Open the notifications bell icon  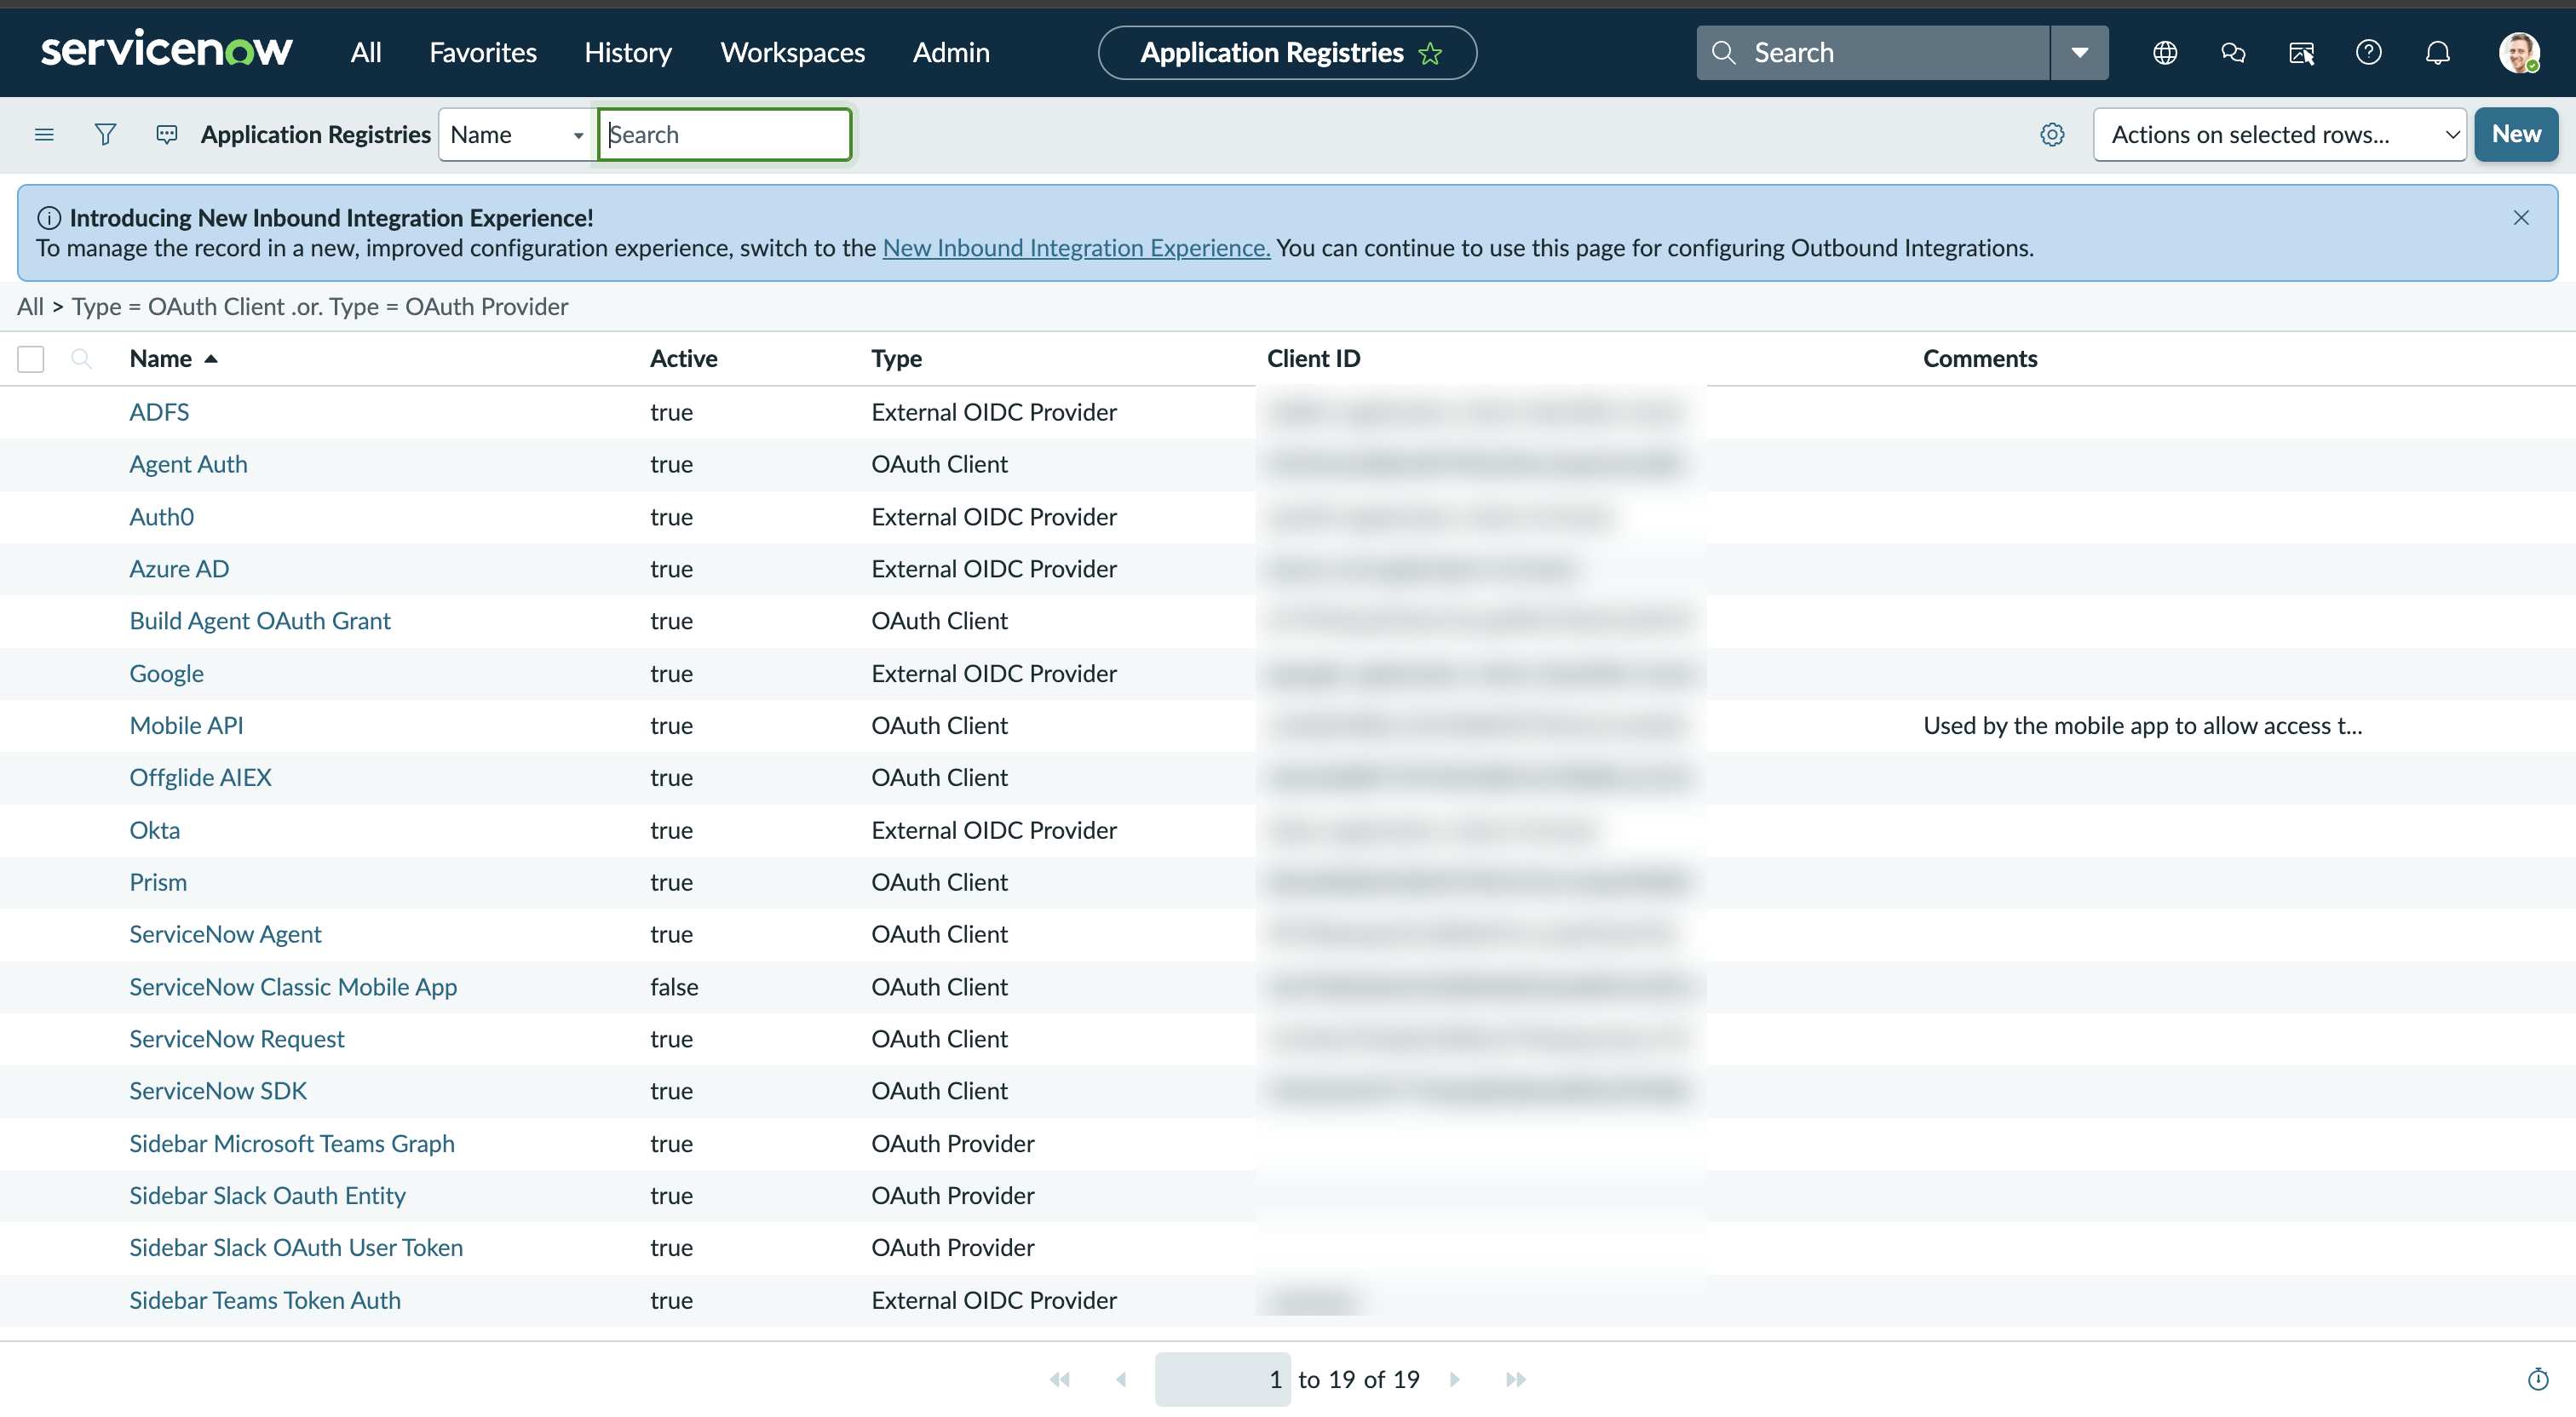[x=2438, y=52]
